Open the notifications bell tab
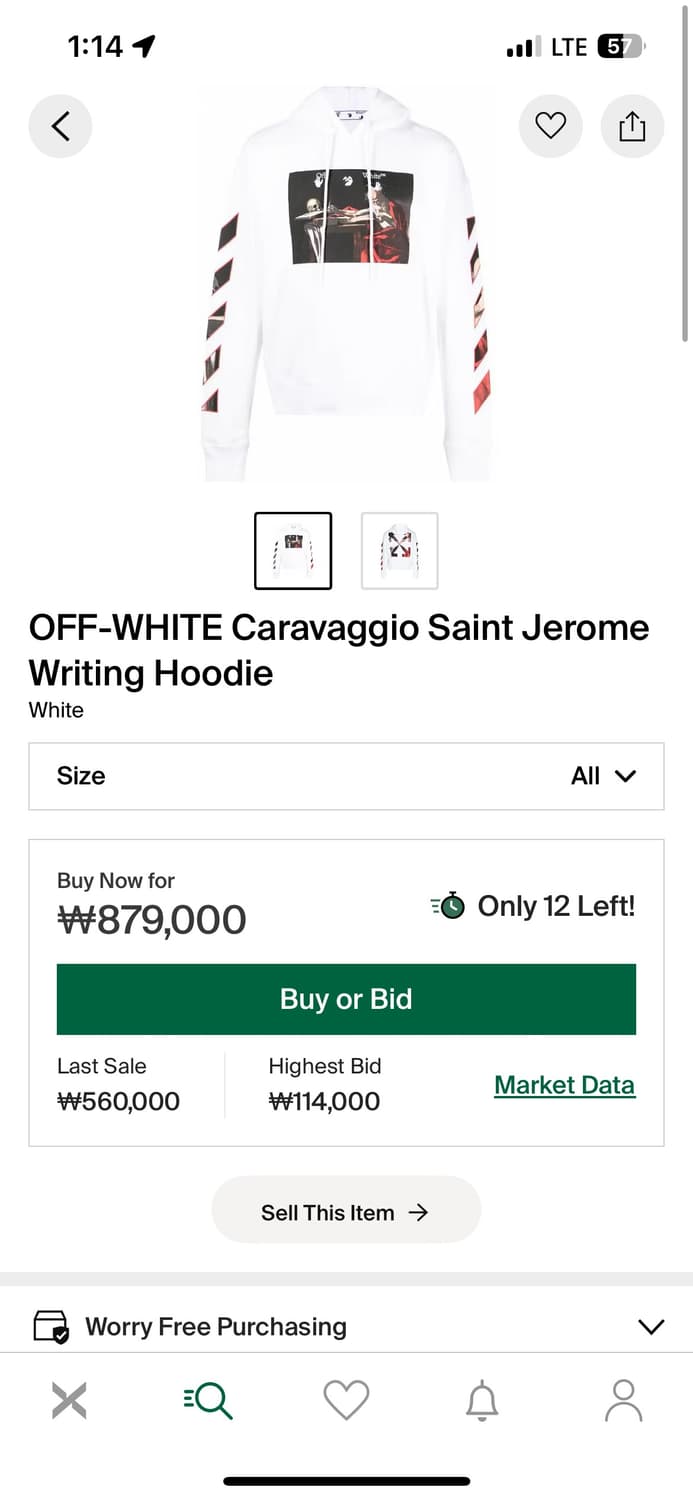Image resolution: width=693 pixels, height=1500 pixels. (x=482, y=1400)
